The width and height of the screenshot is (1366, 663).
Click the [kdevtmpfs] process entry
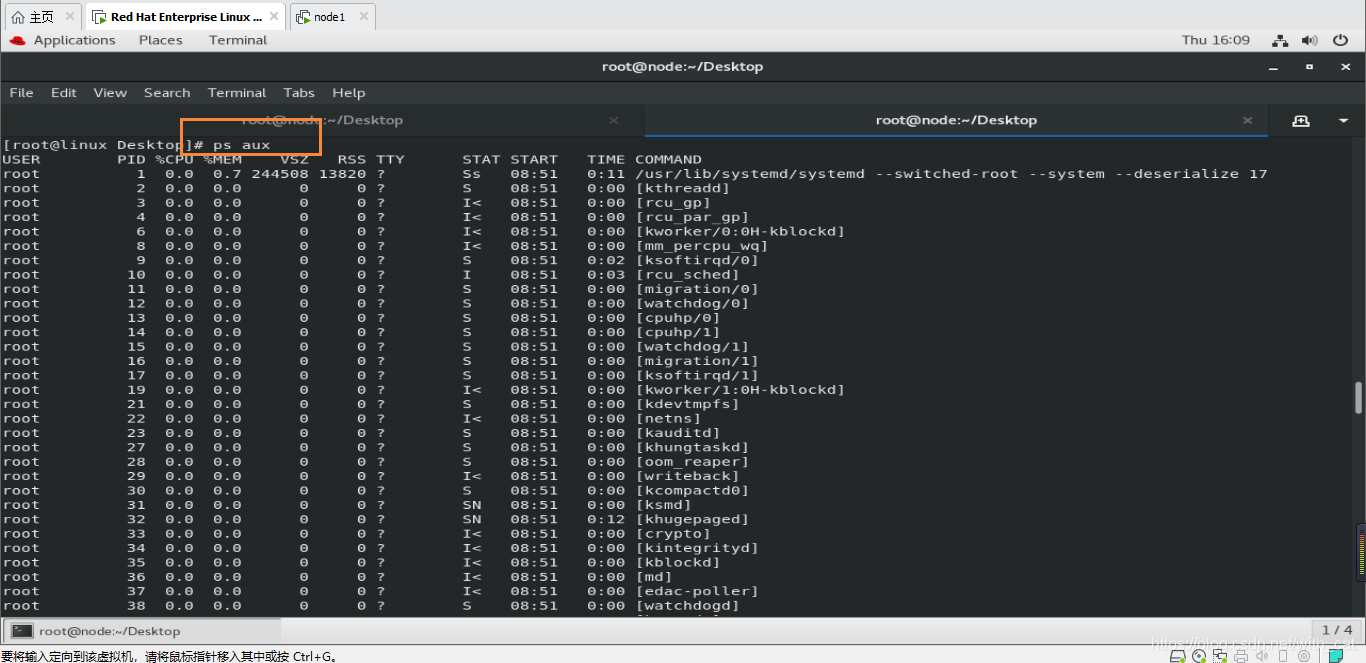click(x=687, y=404)
